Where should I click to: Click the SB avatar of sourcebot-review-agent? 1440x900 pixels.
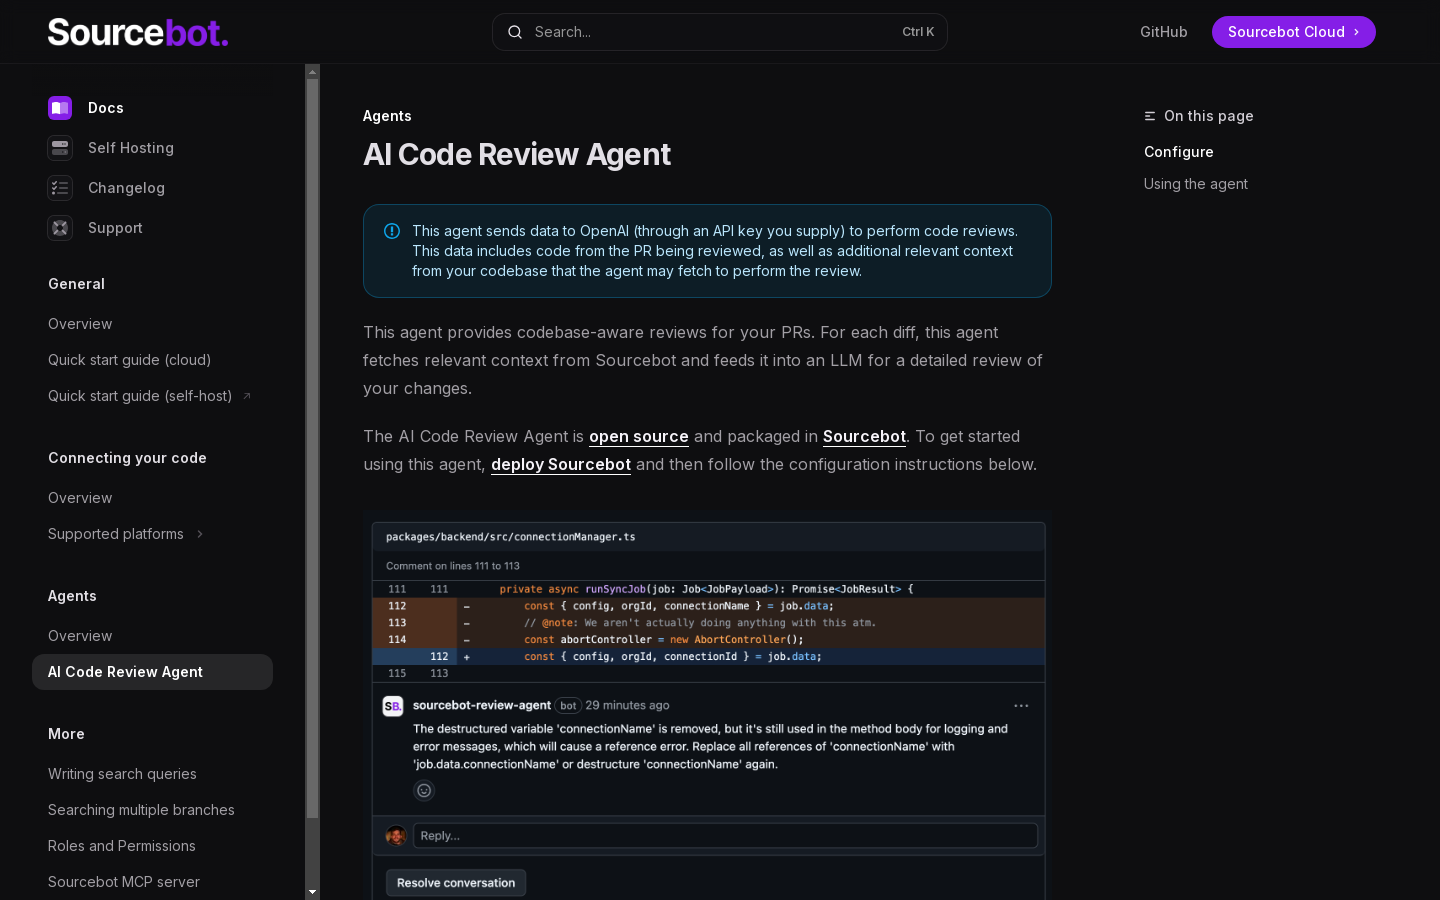pyautogui.click(x=393, y=706)
